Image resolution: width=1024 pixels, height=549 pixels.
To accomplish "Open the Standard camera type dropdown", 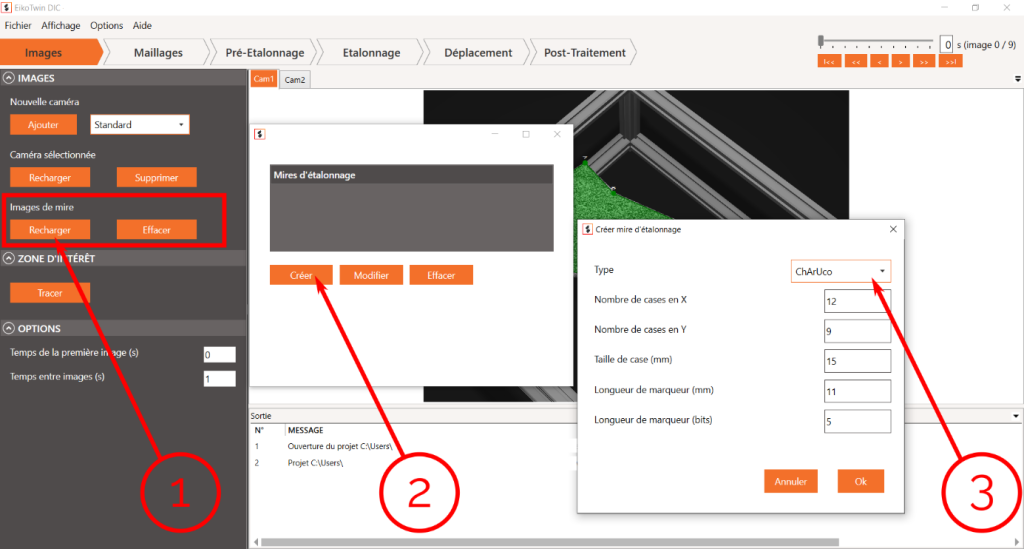I will (140, 125).
